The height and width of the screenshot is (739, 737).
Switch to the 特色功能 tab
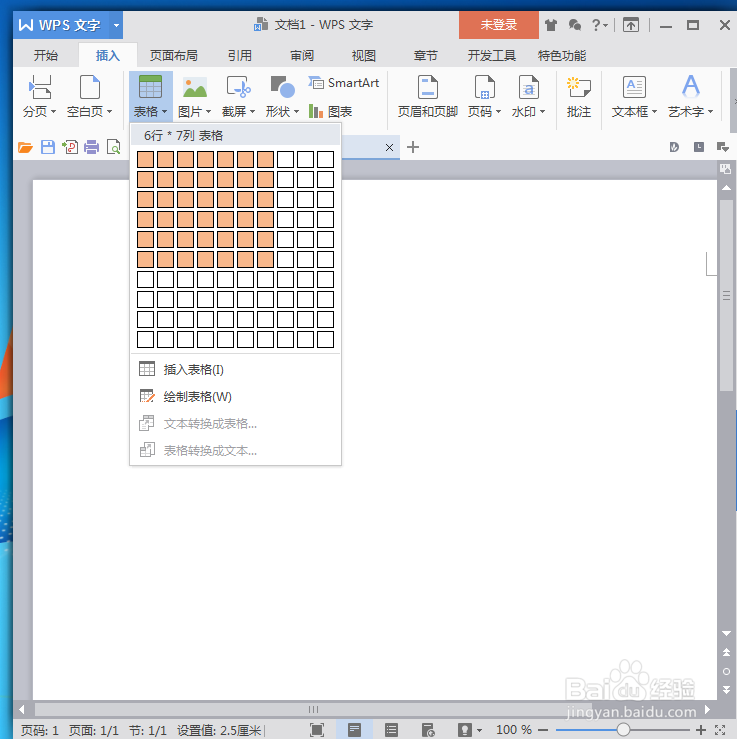click(x=562, y=56)
